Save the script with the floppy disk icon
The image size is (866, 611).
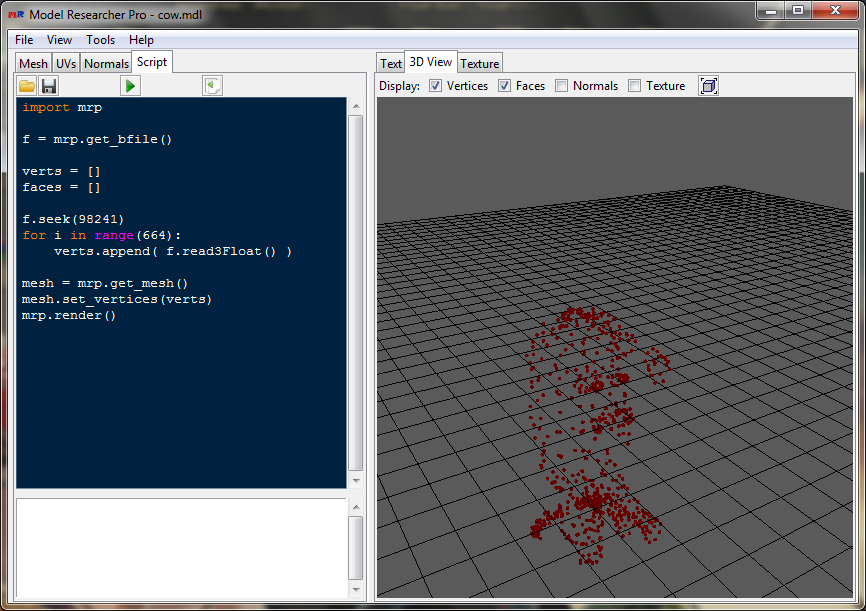coord(49,86)
